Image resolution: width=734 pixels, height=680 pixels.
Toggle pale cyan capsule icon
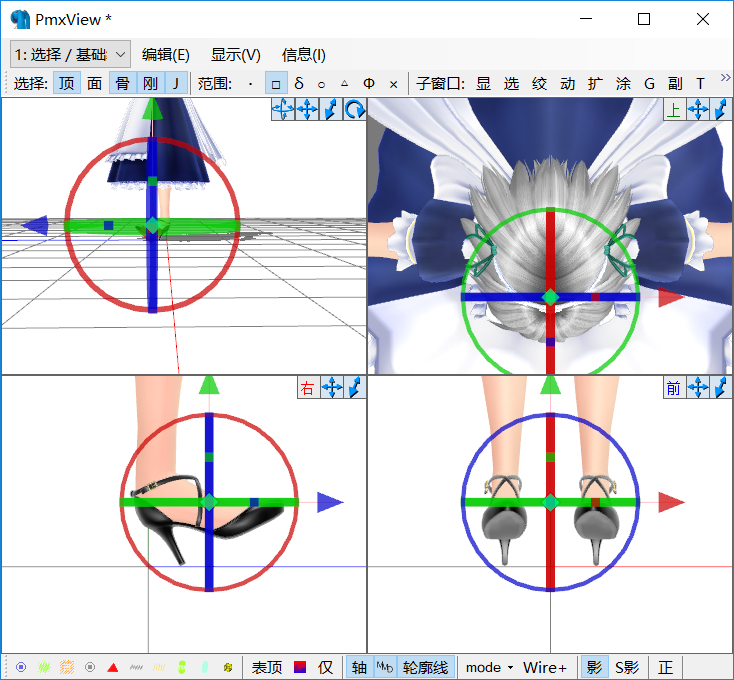pyautogui.click(x=205, y=667)
